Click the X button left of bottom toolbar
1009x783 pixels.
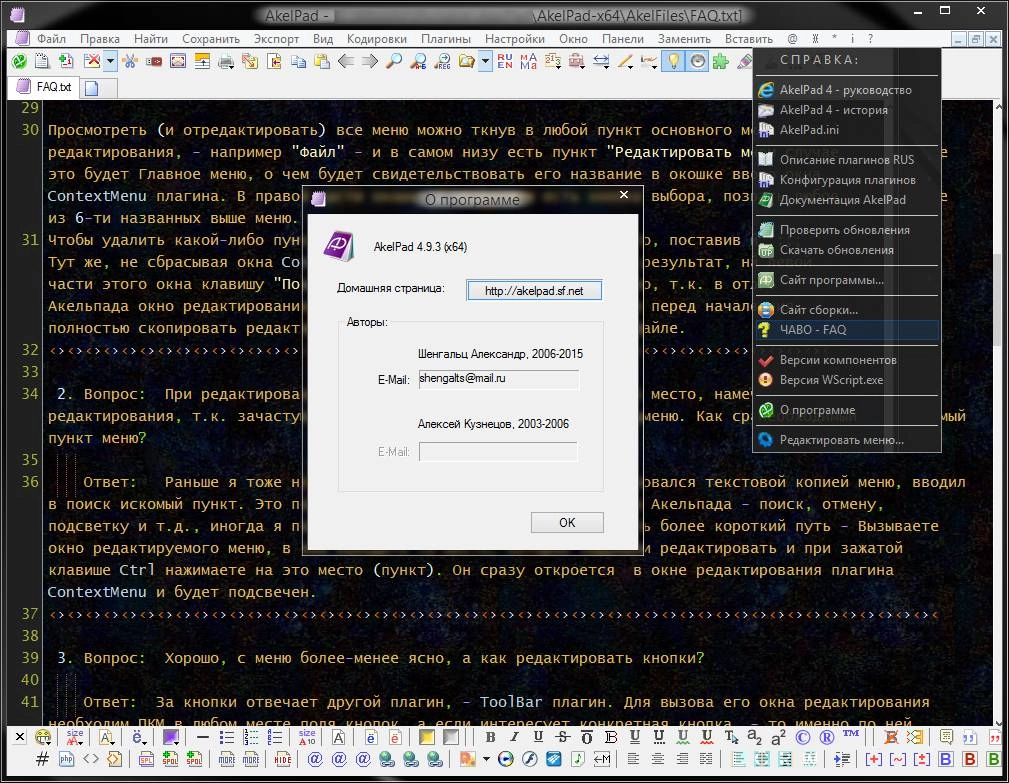20,737
